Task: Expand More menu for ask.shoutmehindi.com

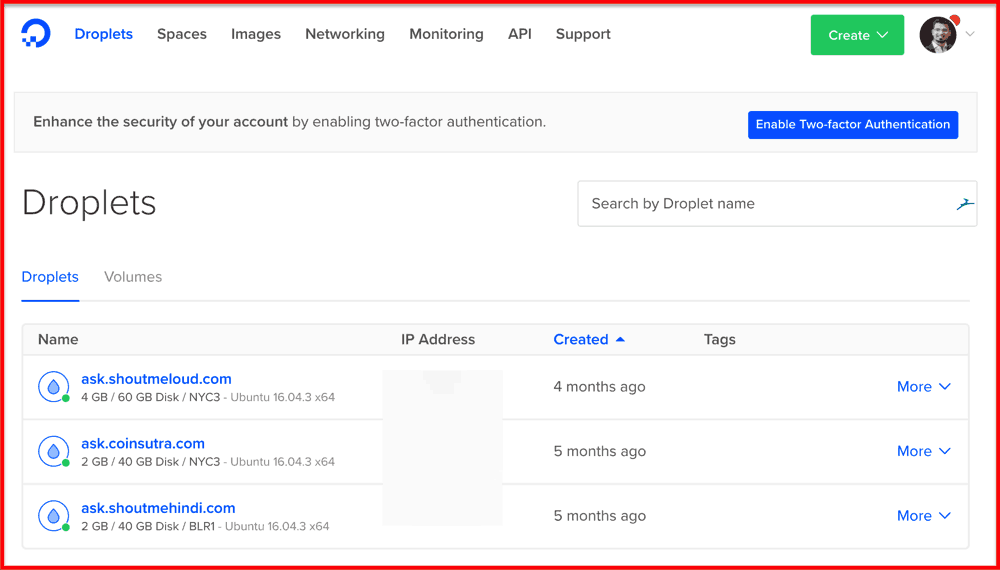Action: tap(923, 516)
